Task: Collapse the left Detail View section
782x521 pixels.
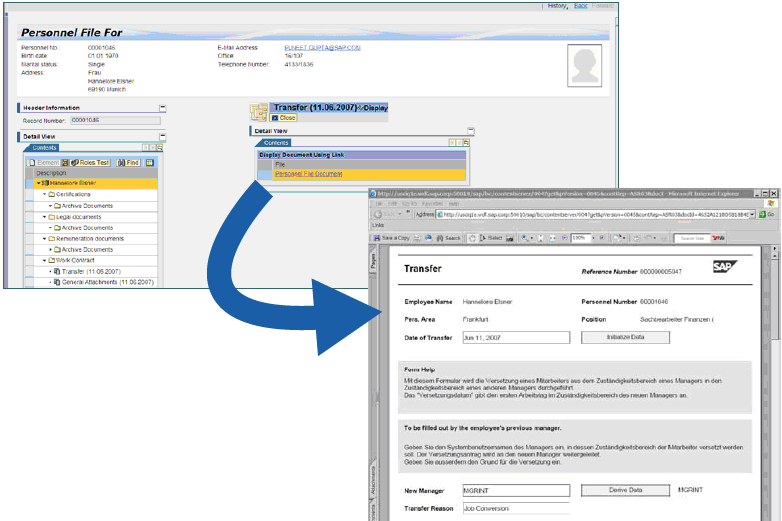Action: click(x=162, y=136)
